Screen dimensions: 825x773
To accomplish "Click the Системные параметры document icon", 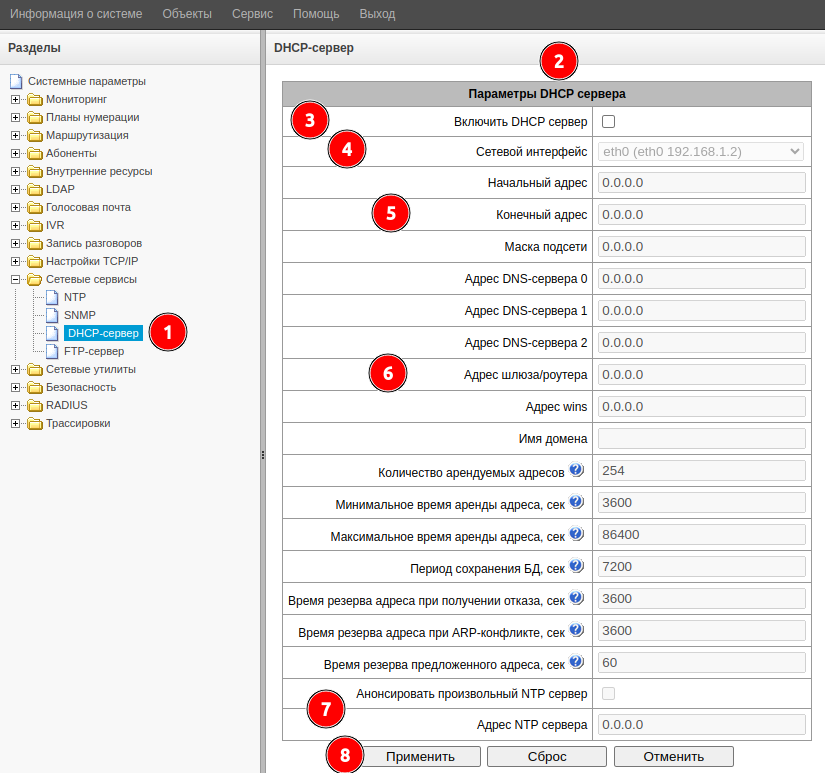I will pyautogui.click(x=16, y=82).
